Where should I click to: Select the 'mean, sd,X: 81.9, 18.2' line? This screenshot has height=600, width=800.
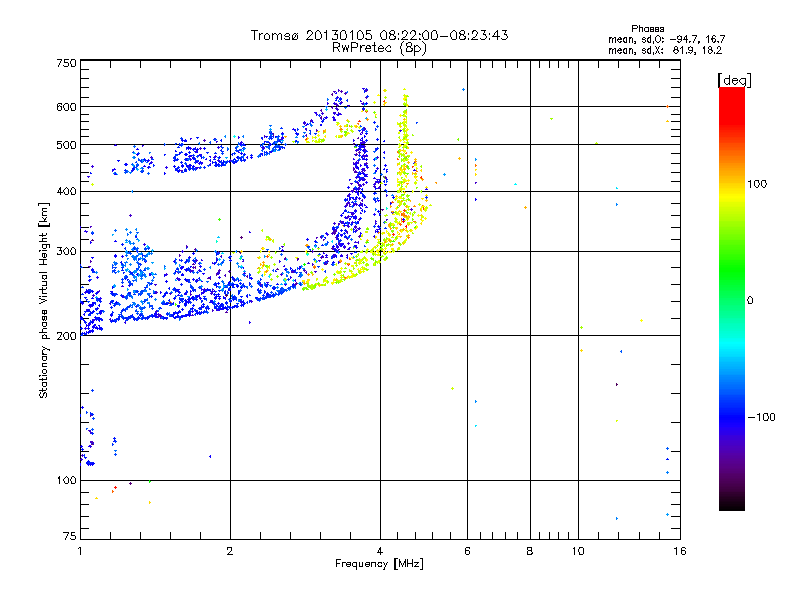click(x=665, y=50)
